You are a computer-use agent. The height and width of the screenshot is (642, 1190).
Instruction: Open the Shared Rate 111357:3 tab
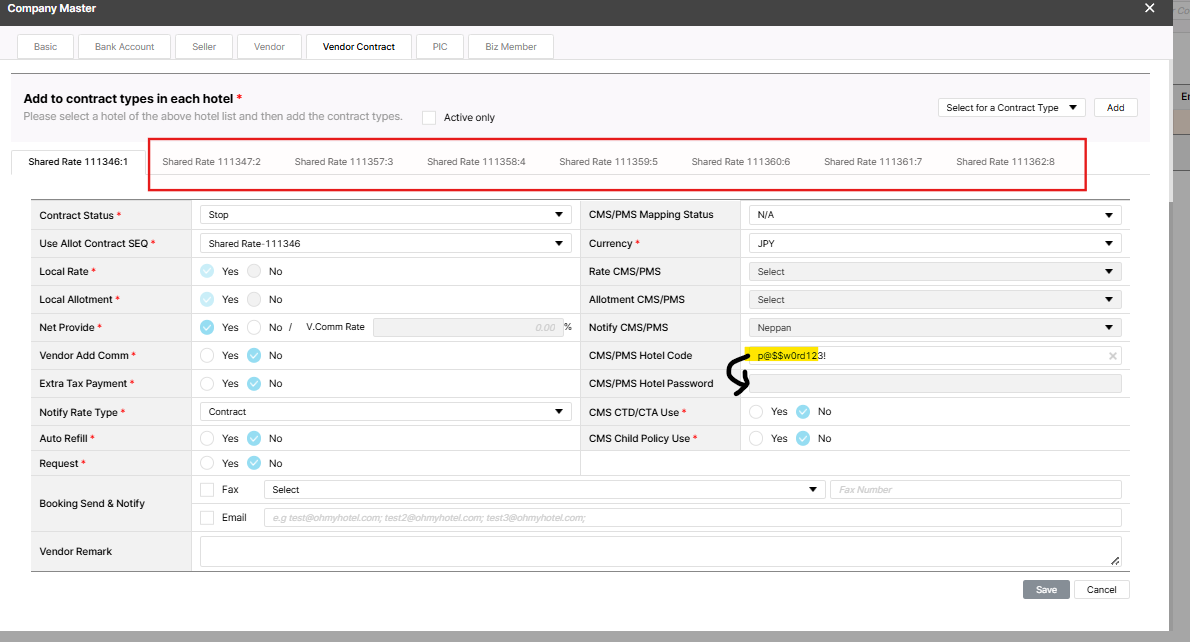[x=343, y=162]
